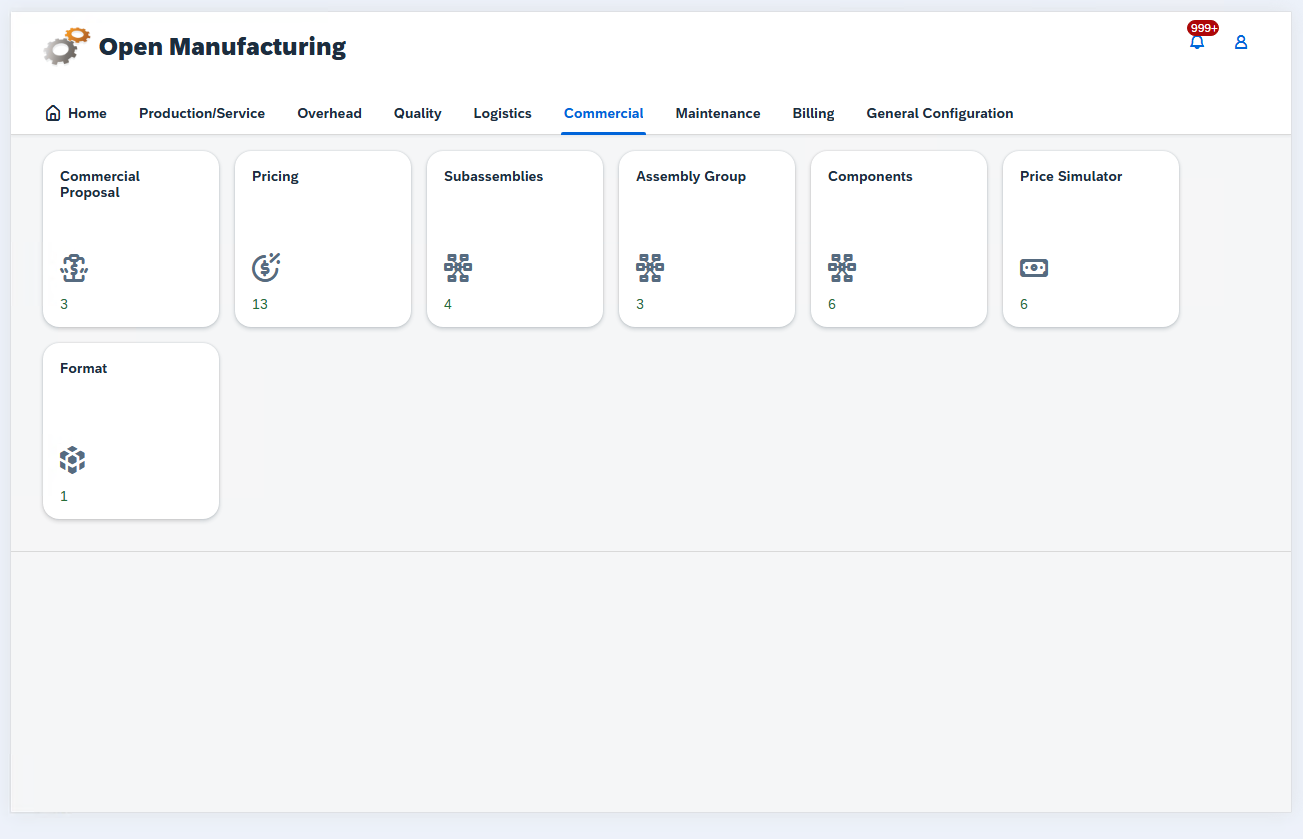Go to the Home tab

(x=76, y=113)
